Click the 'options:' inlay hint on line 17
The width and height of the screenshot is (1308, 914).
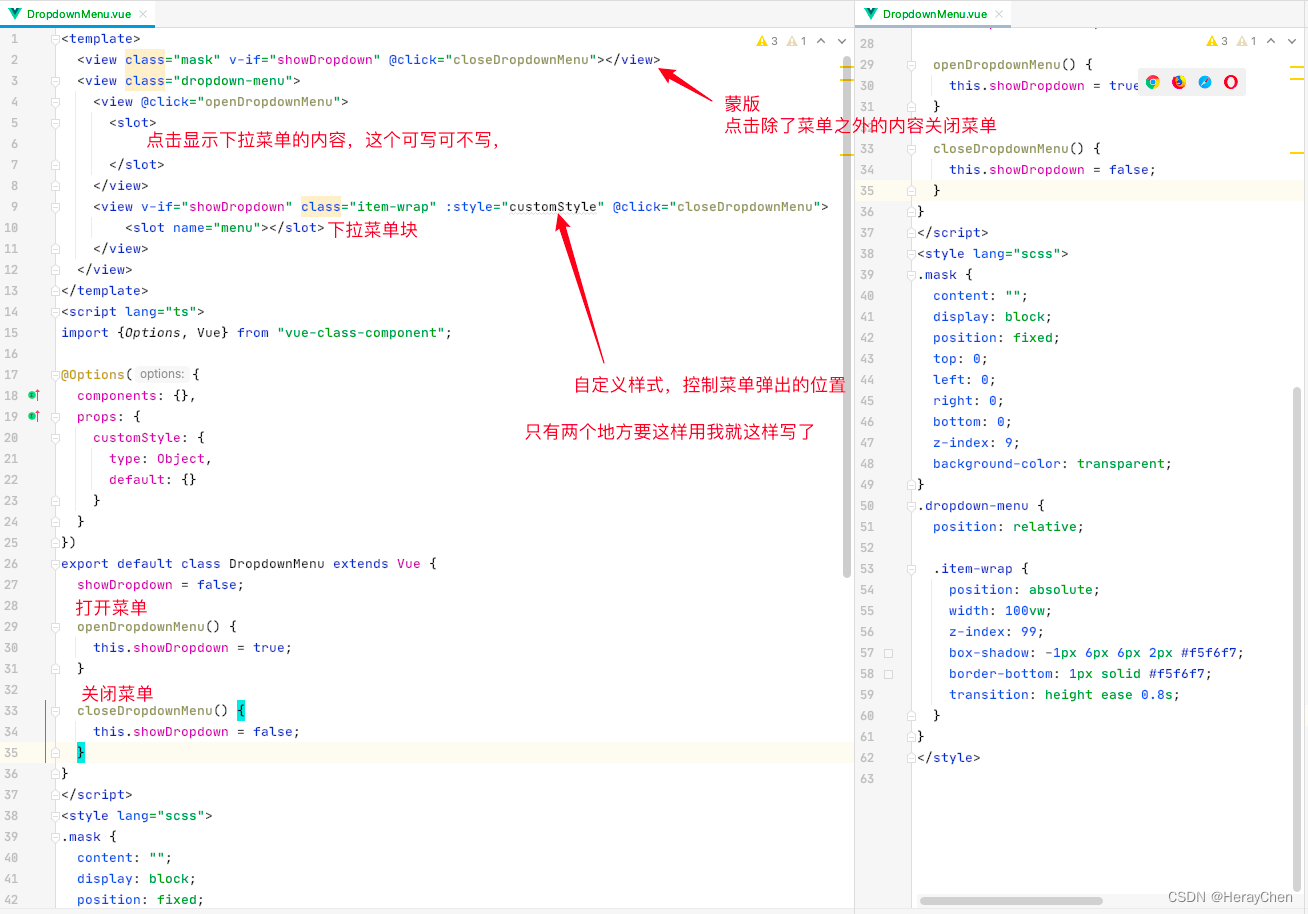[161, 374]
